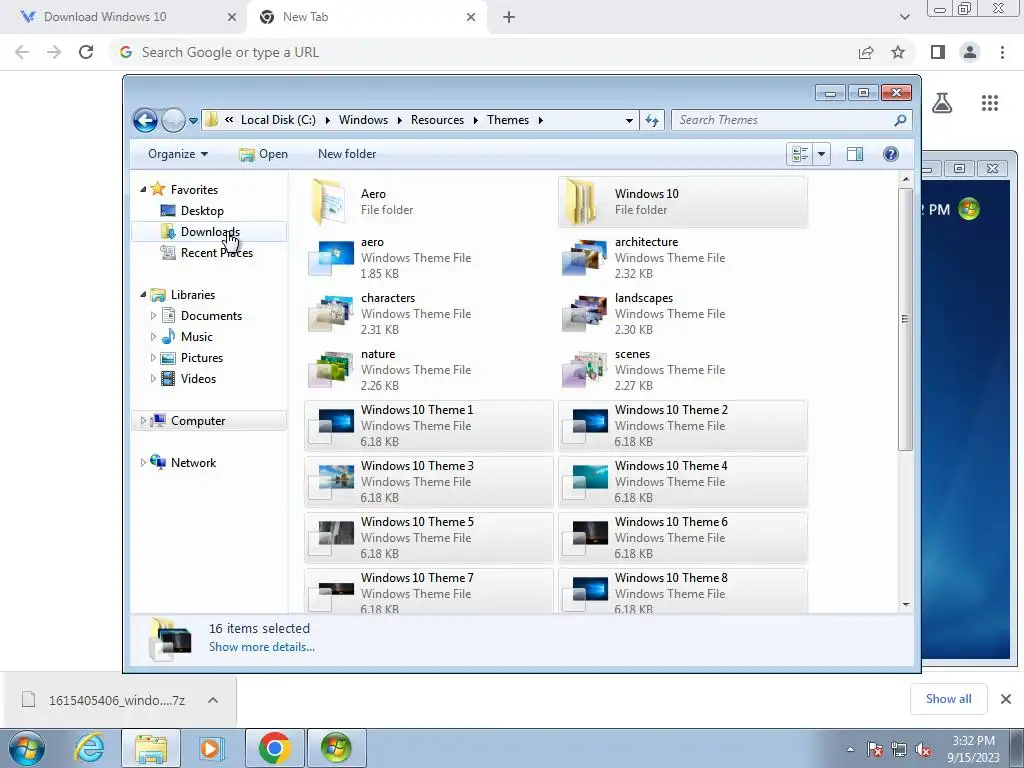The image size is (1024, 768).
Task: Open Recent Places in Favorites
Action: [x=216, y=253]
